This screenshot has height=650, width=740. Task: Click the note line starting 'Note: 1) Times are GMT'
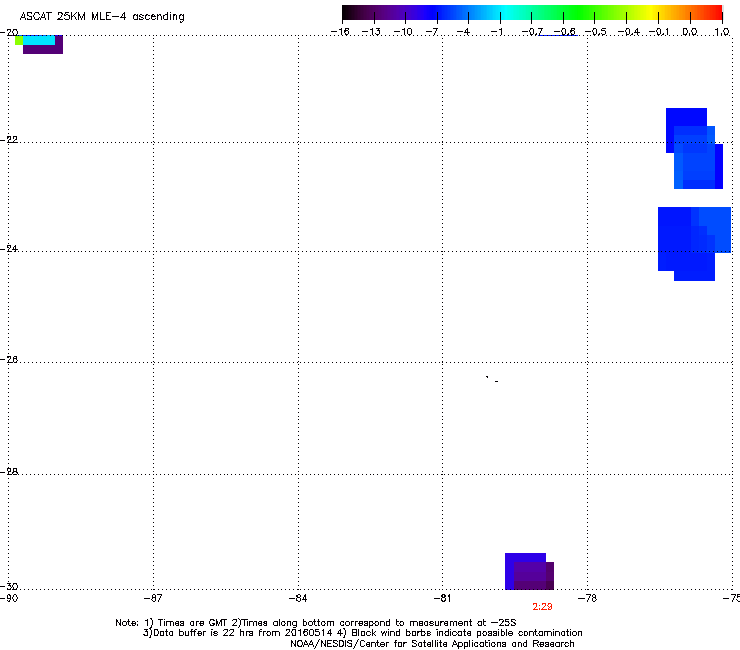point(316,623)
